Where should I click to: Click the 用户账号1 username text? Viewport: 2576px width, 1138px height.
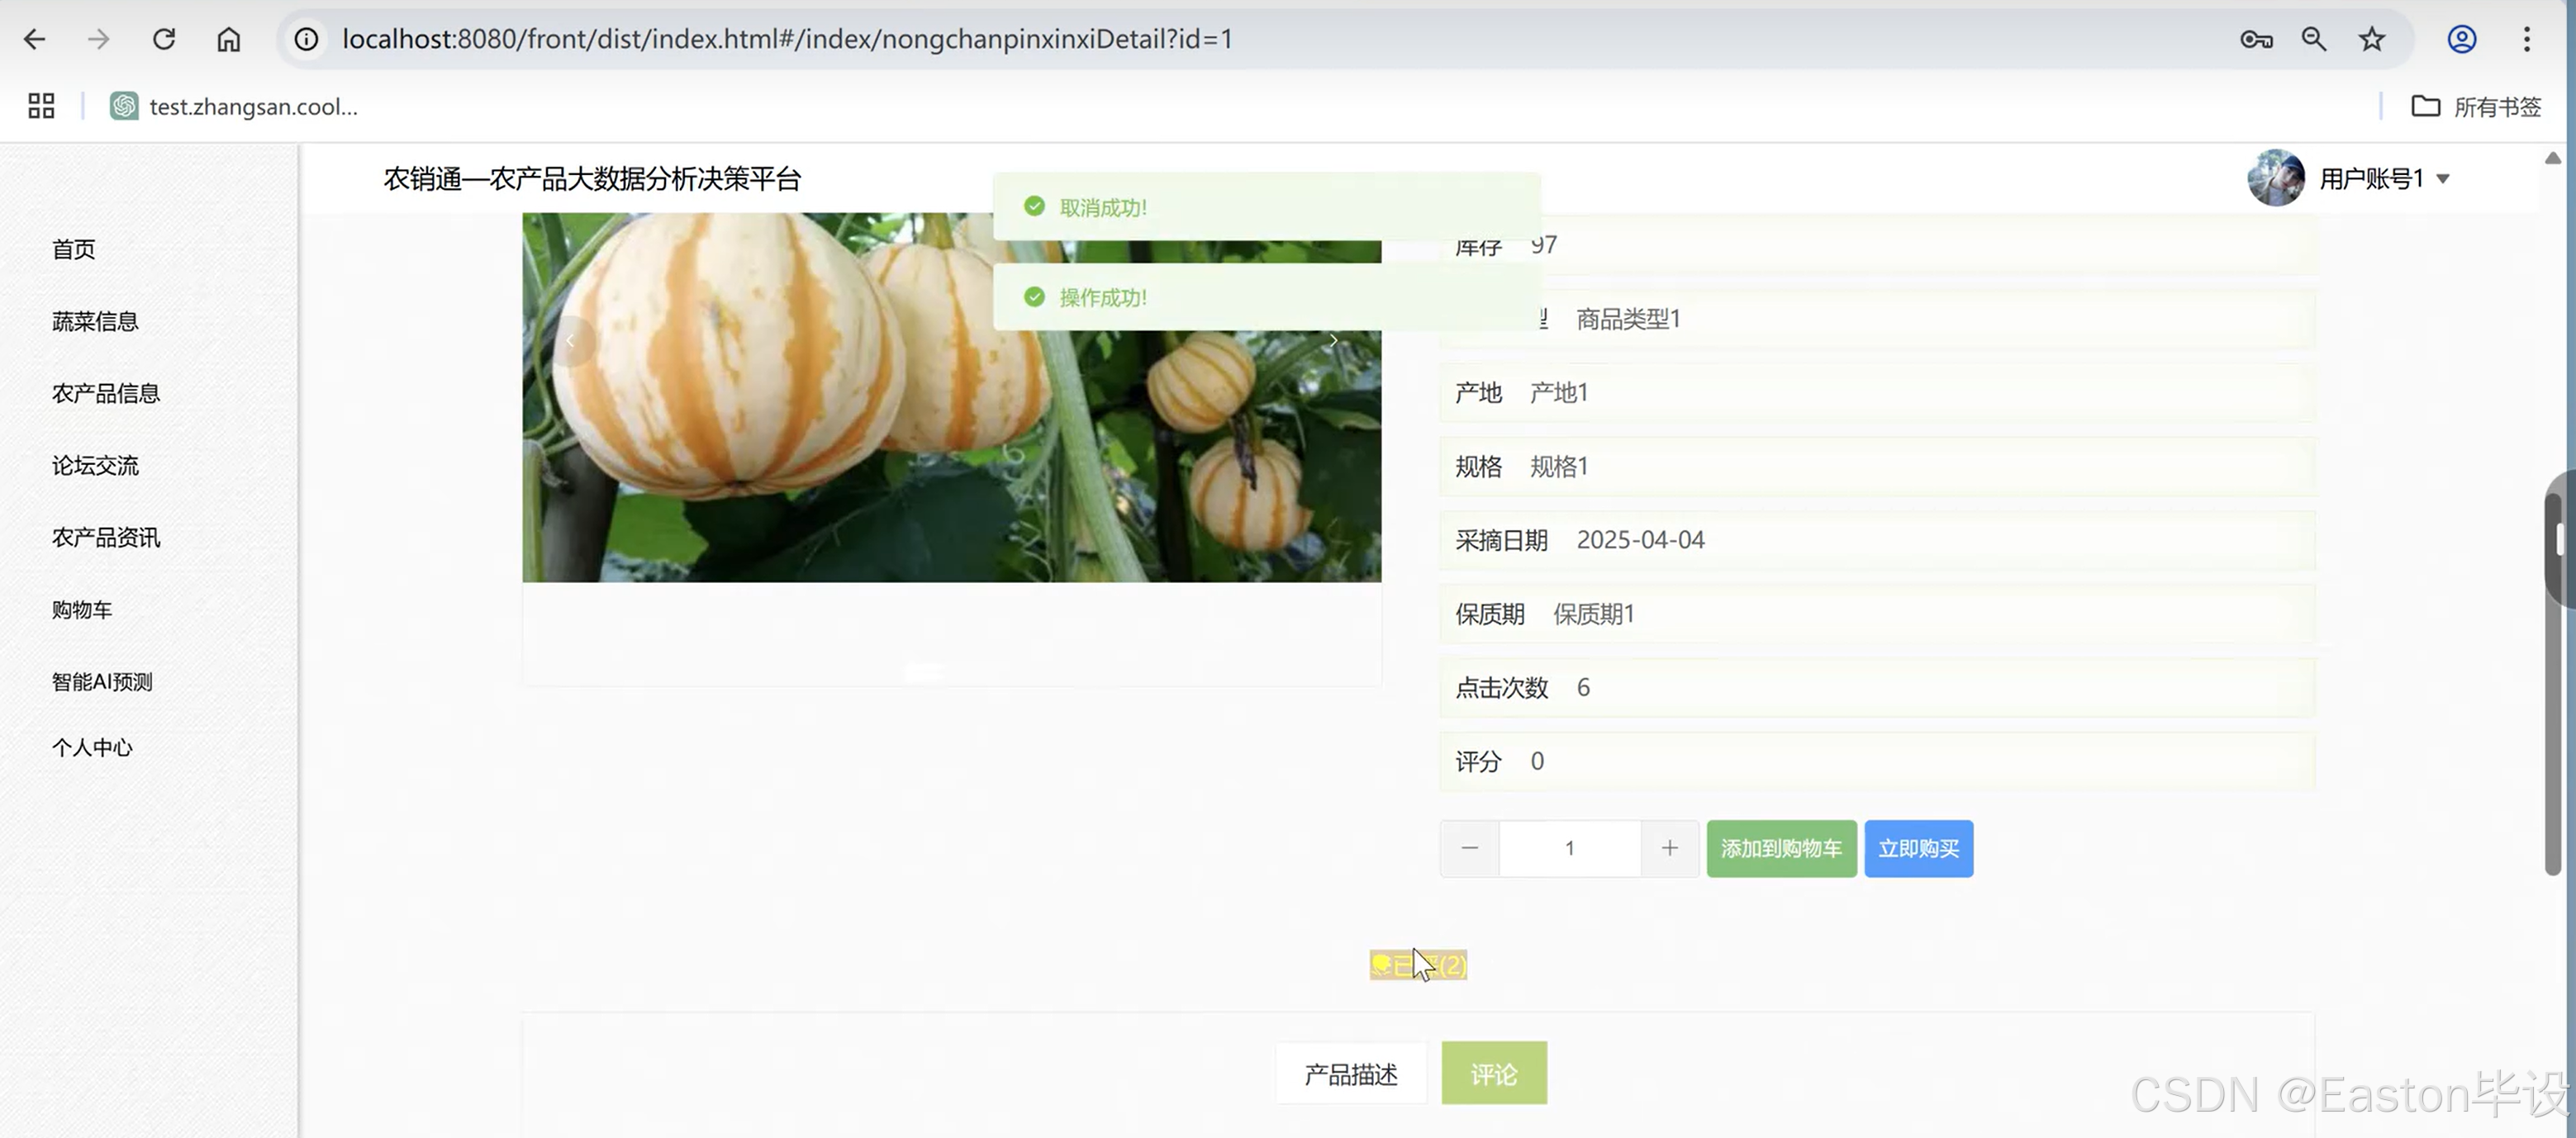point(2371,179)
